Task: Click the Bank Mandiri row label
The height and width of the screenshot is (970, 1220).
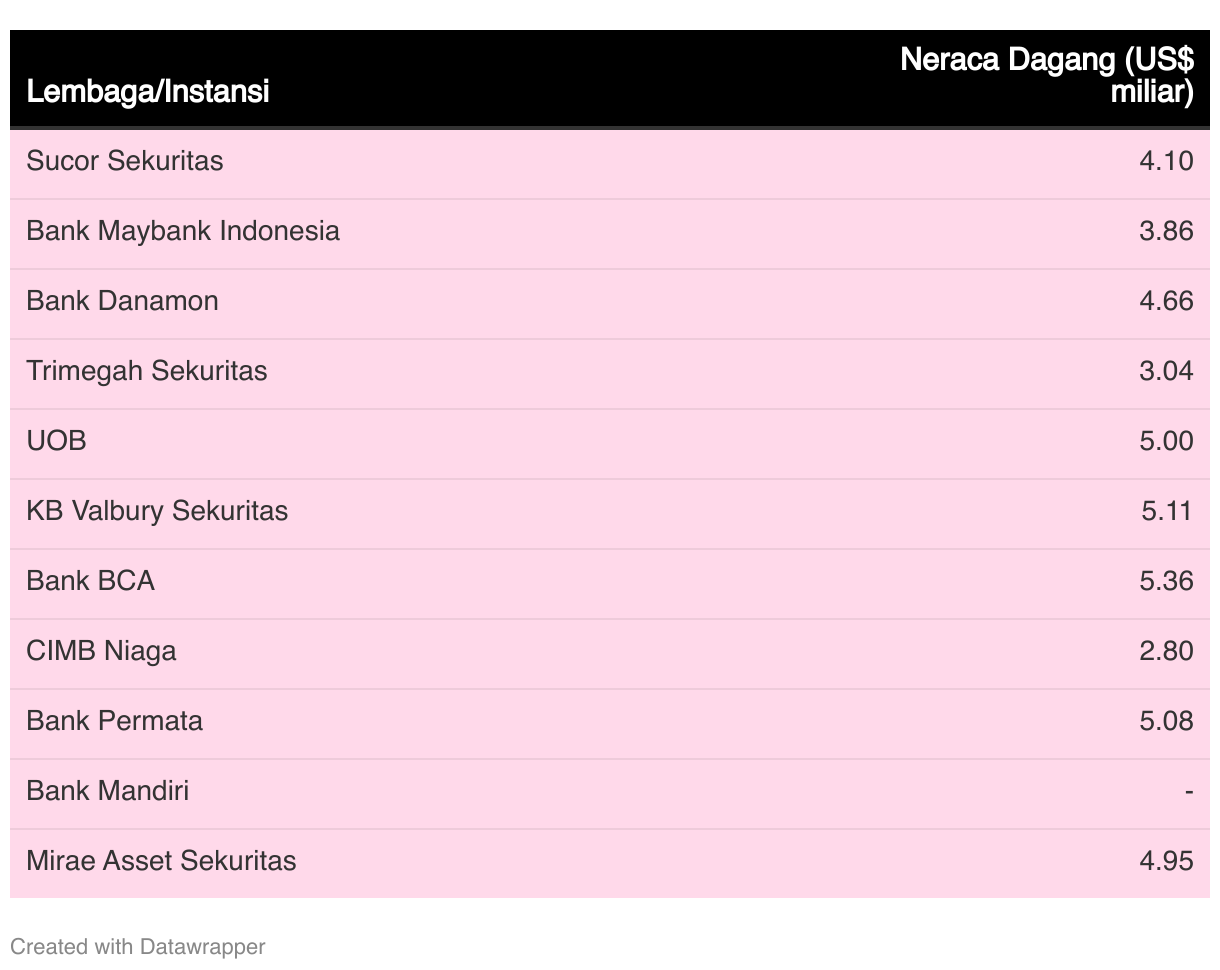Action: 108,791
